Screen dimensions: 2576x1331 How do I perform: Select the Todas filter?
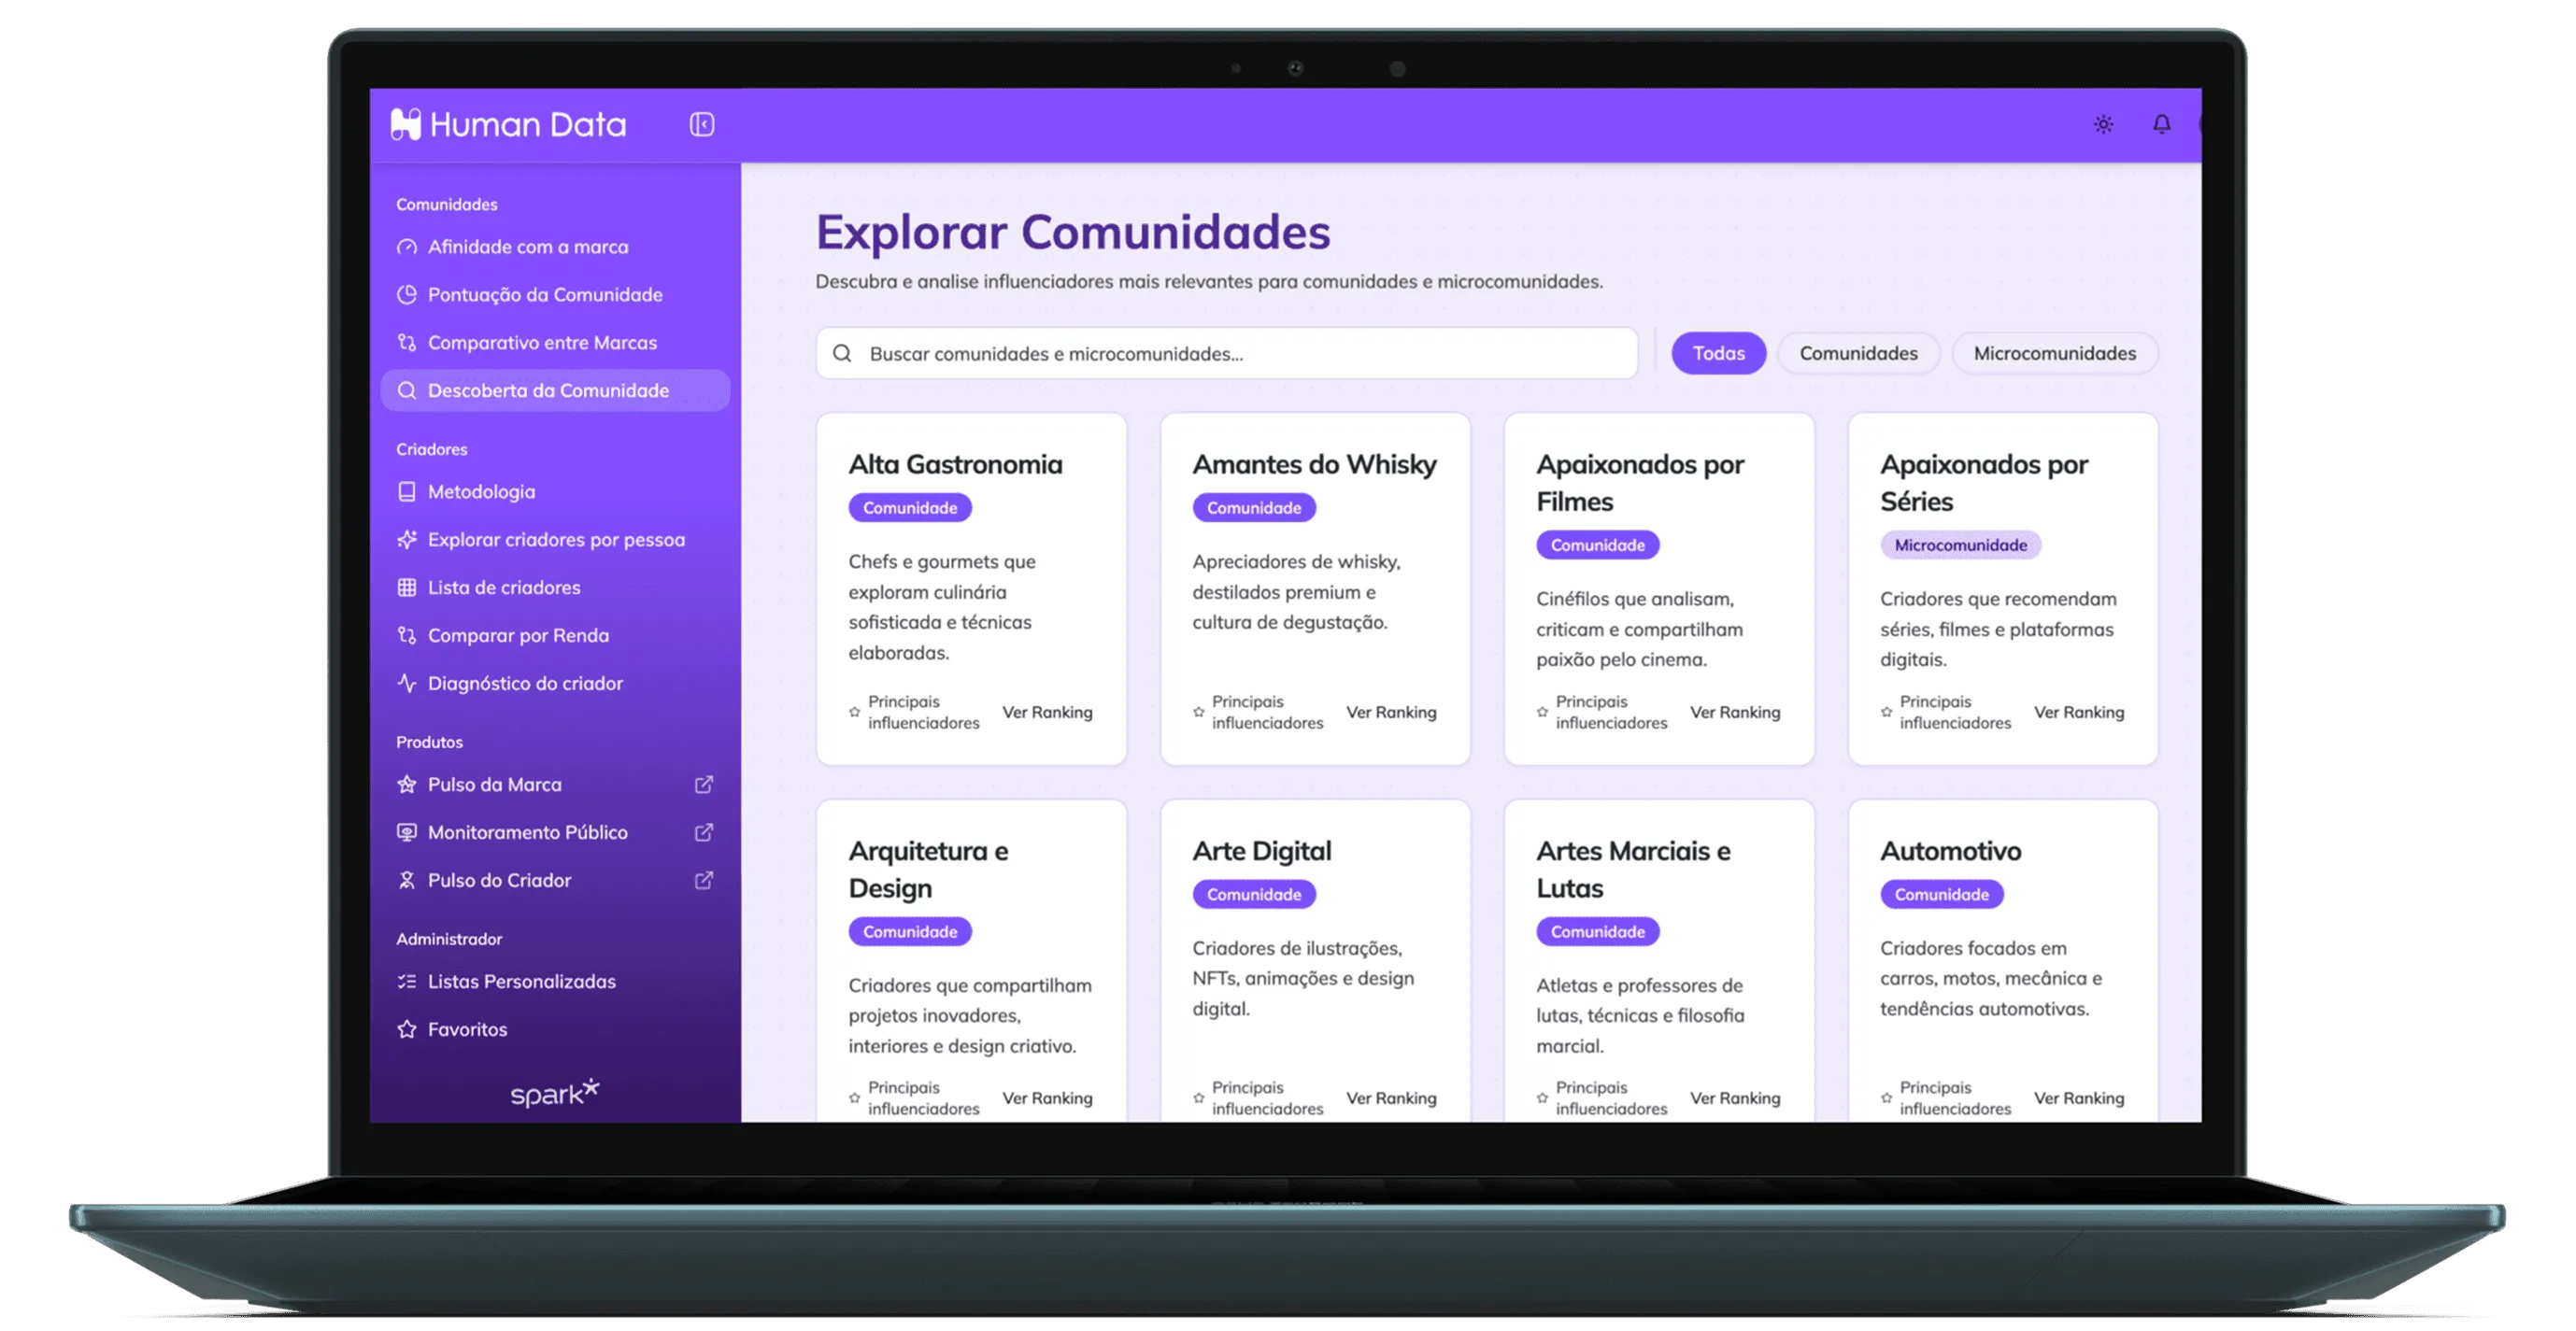pyautogui.click(x=1718, y=354)
